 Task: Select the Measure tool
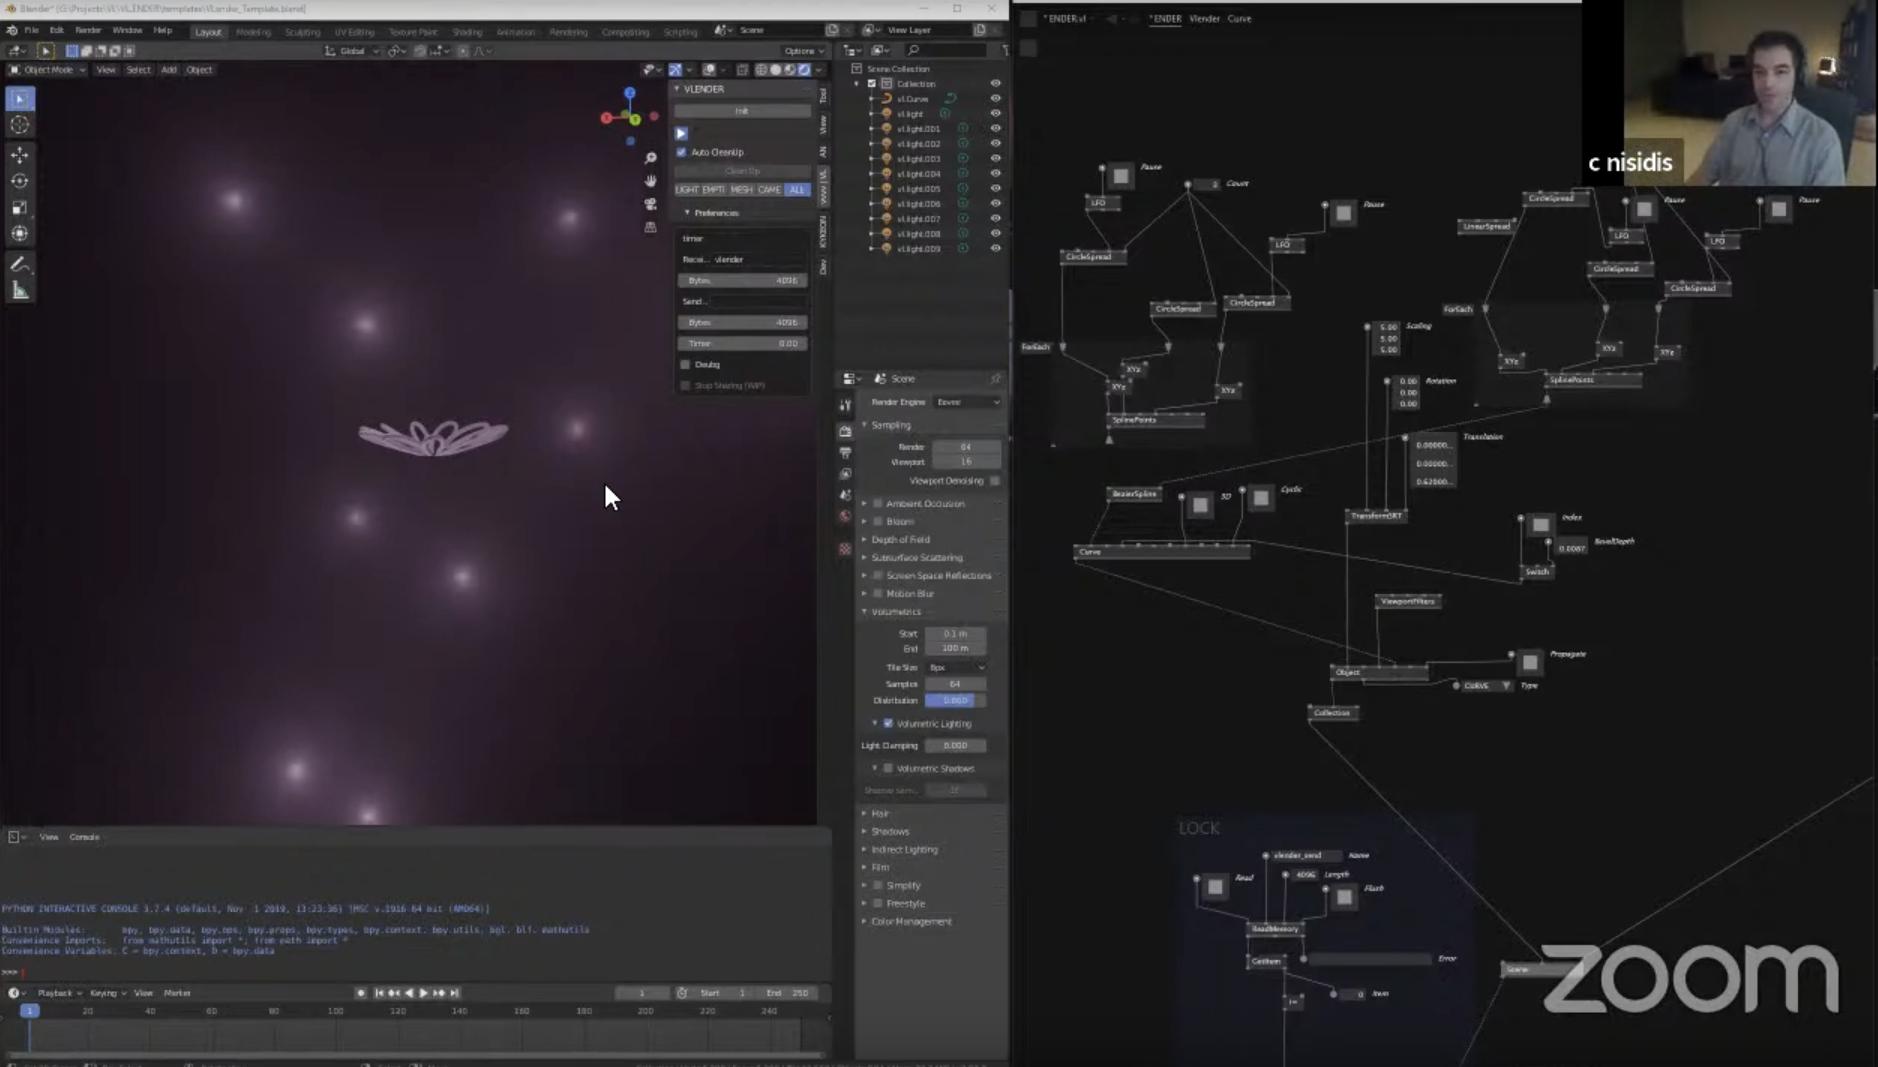coord(20,291)
